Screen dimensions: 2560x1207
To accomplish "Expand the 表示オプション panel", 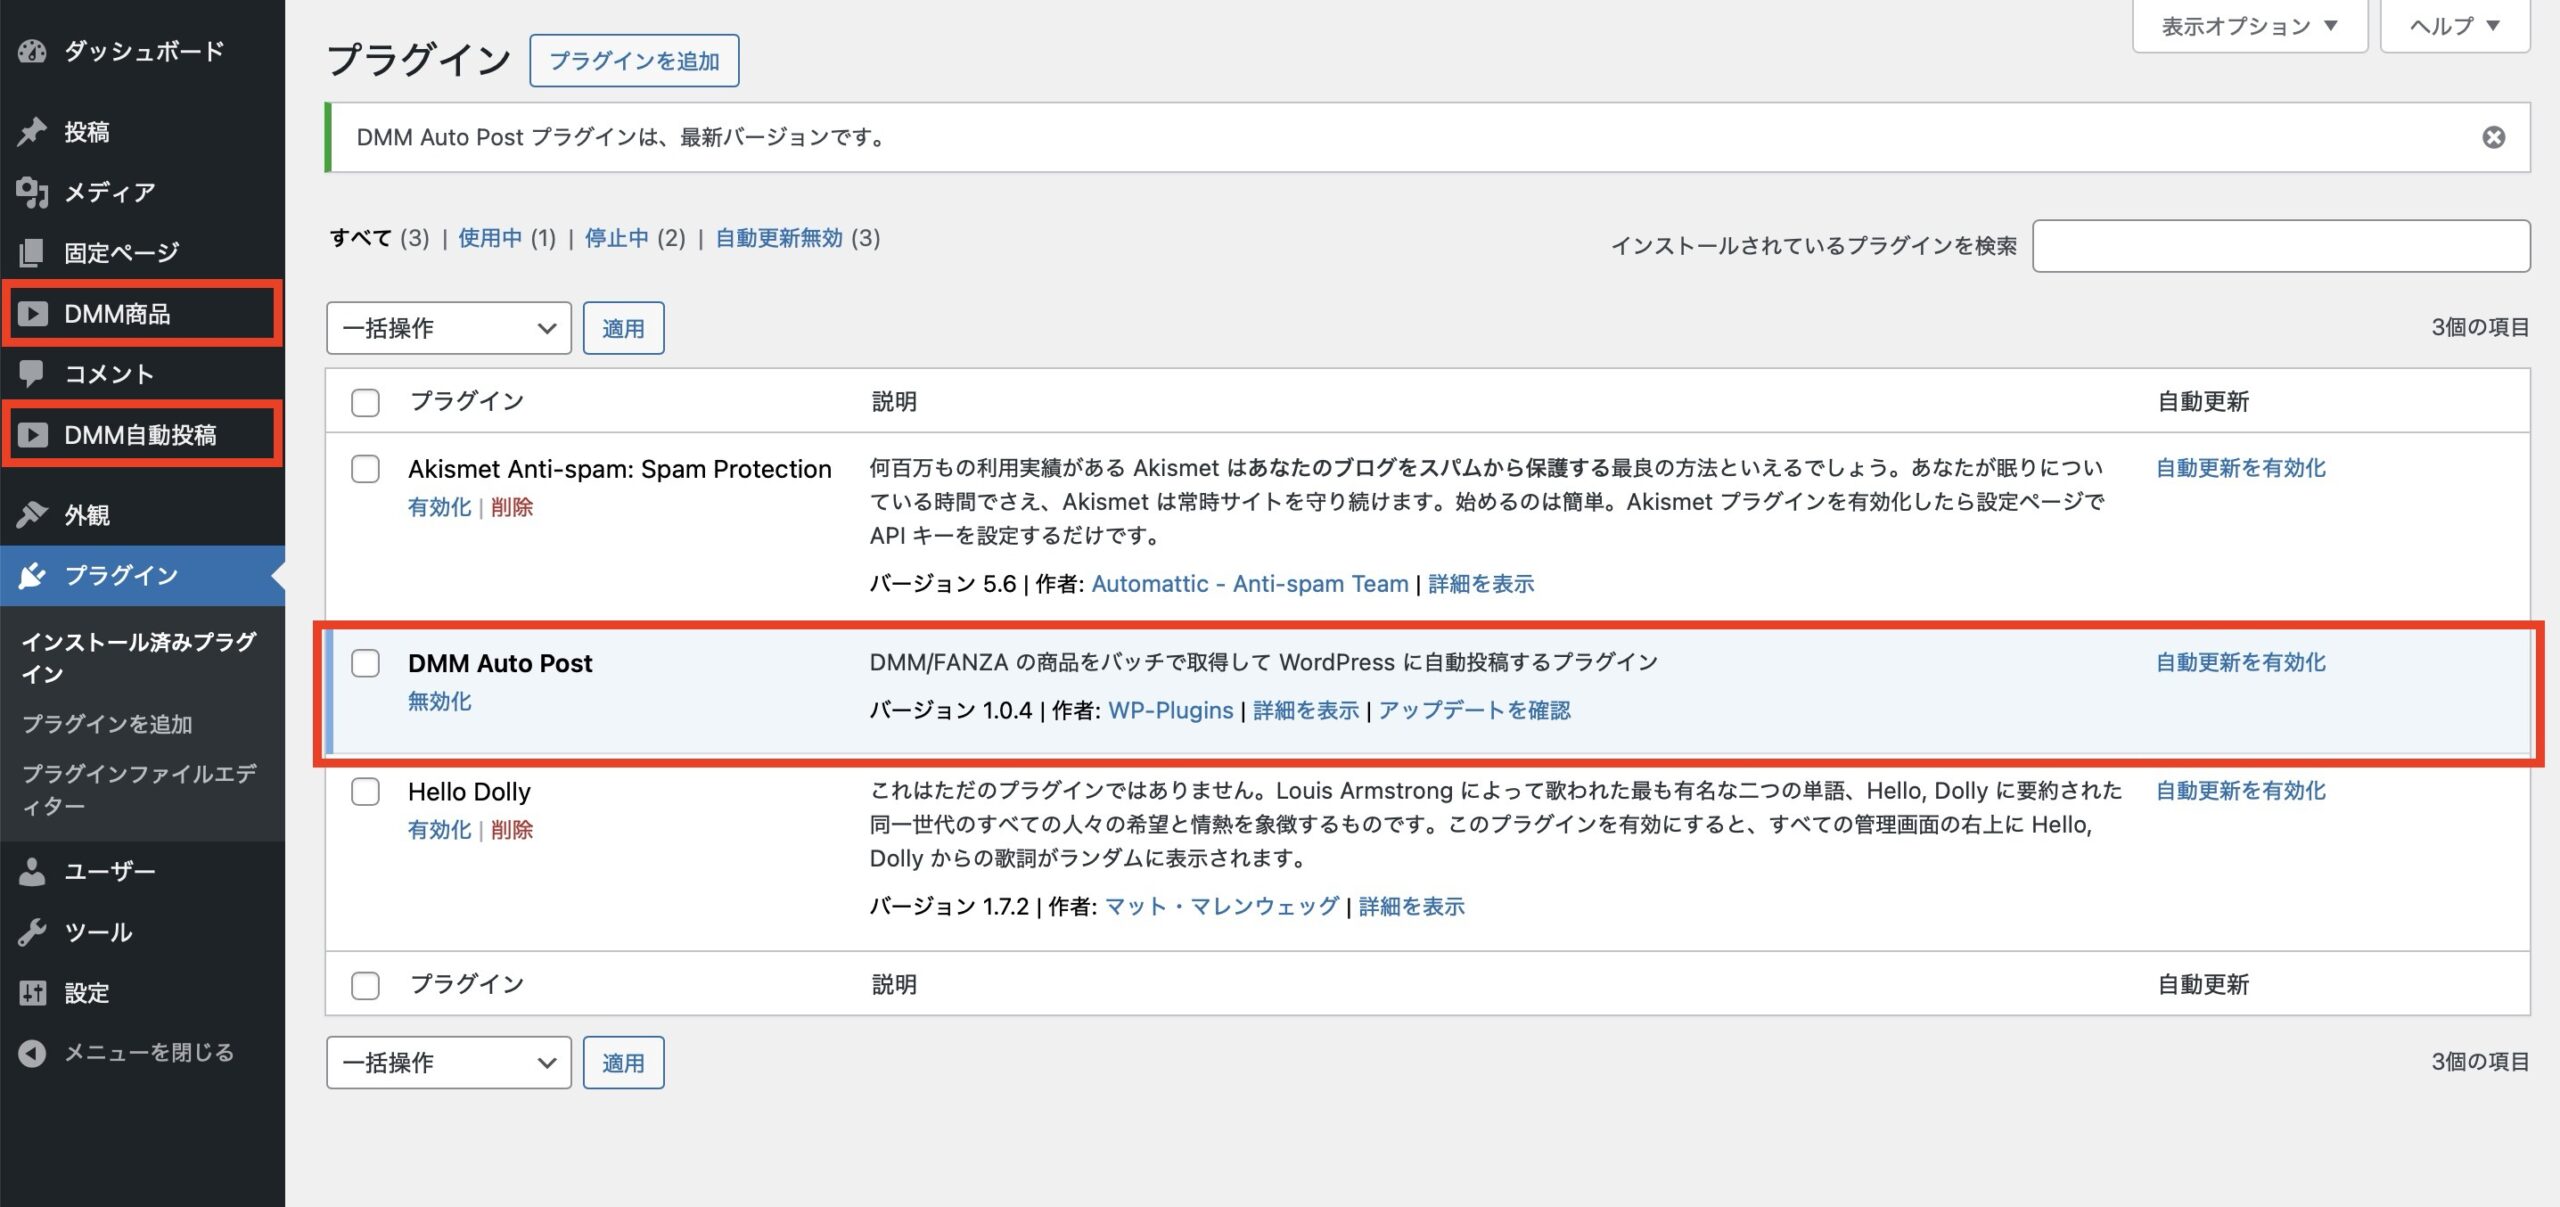I will (2249, 25).
